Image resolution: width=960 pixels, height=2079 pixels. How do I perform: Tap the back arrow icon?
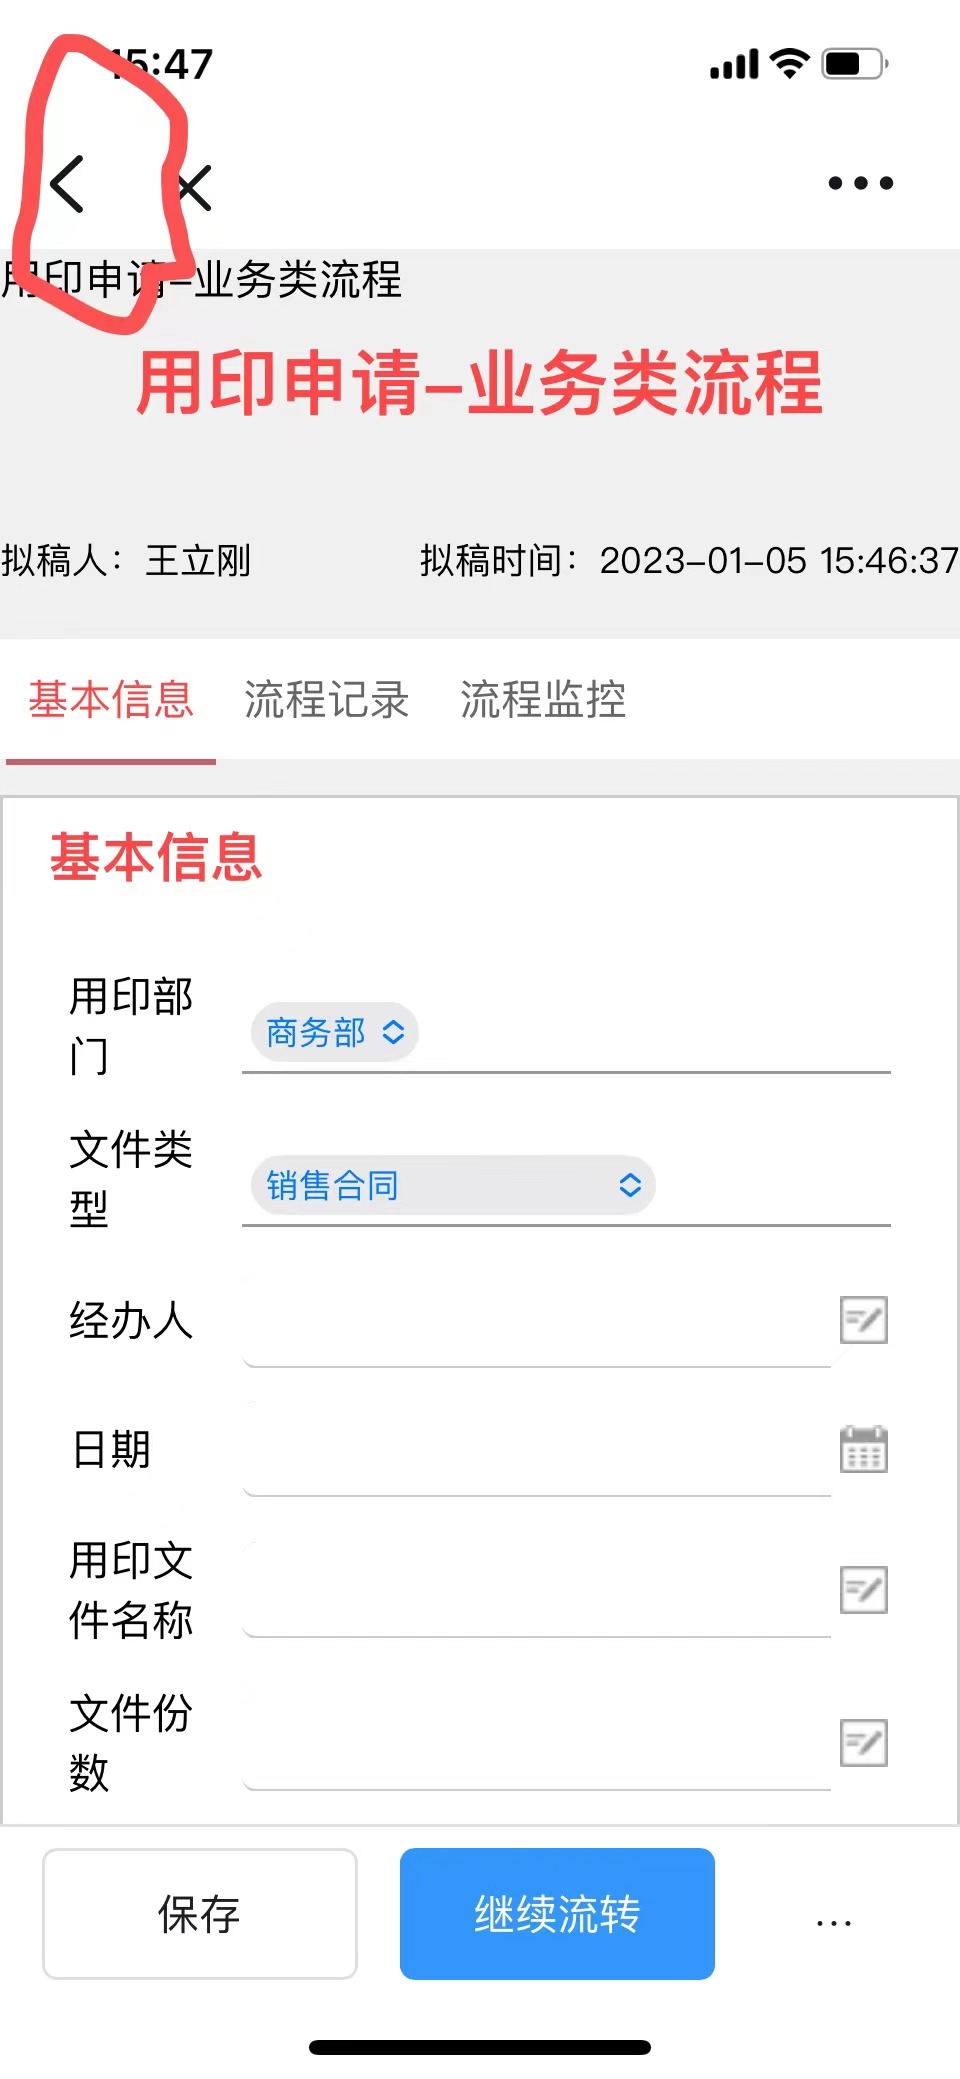67,185
